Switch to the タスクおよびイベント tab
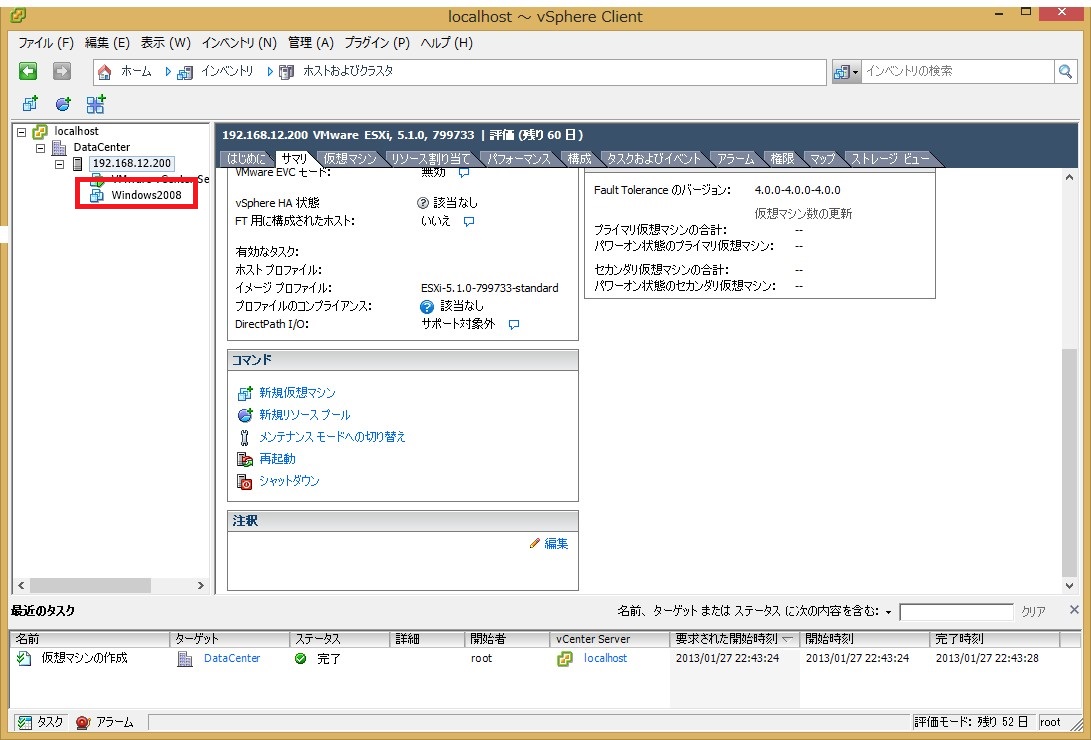Image resolution: width=1091 pixels, height=740 pixels. [654, 159]
